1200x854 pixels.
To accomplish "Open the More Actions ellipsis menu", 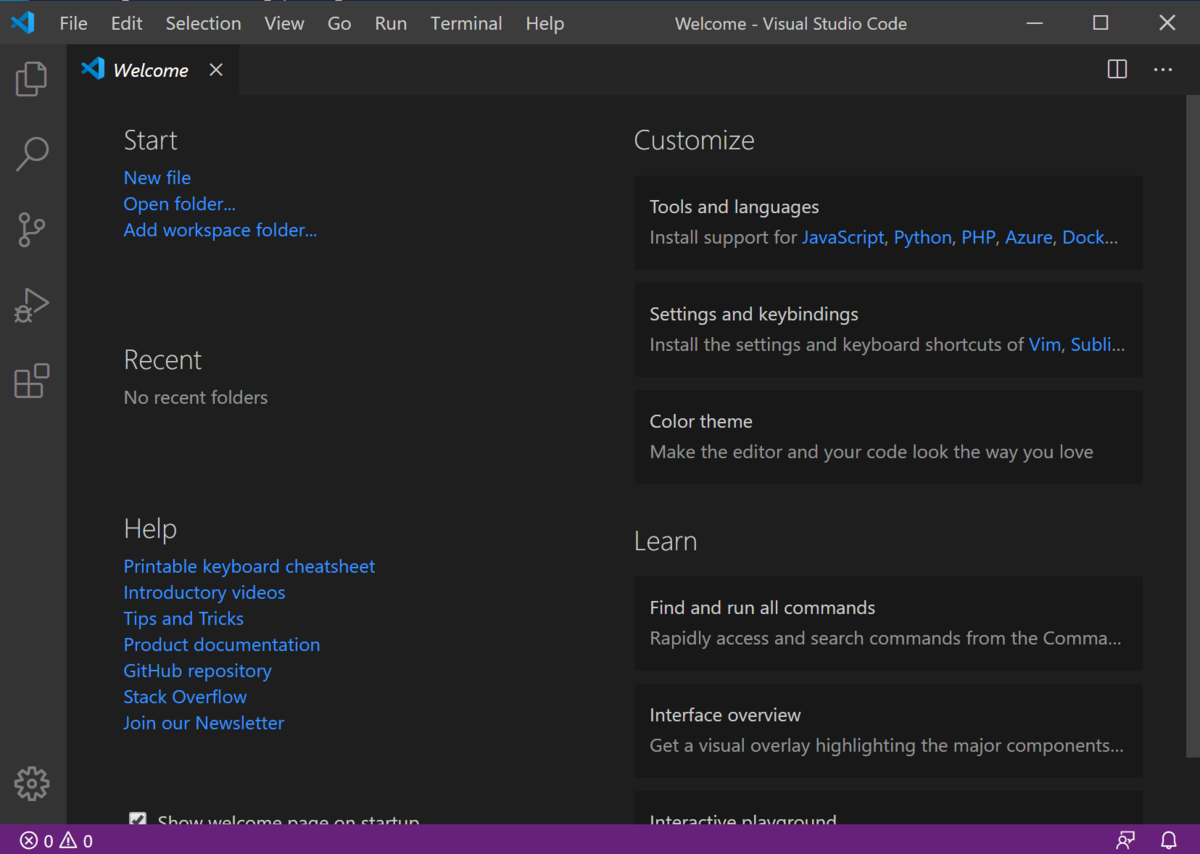I will point(1163,69).
